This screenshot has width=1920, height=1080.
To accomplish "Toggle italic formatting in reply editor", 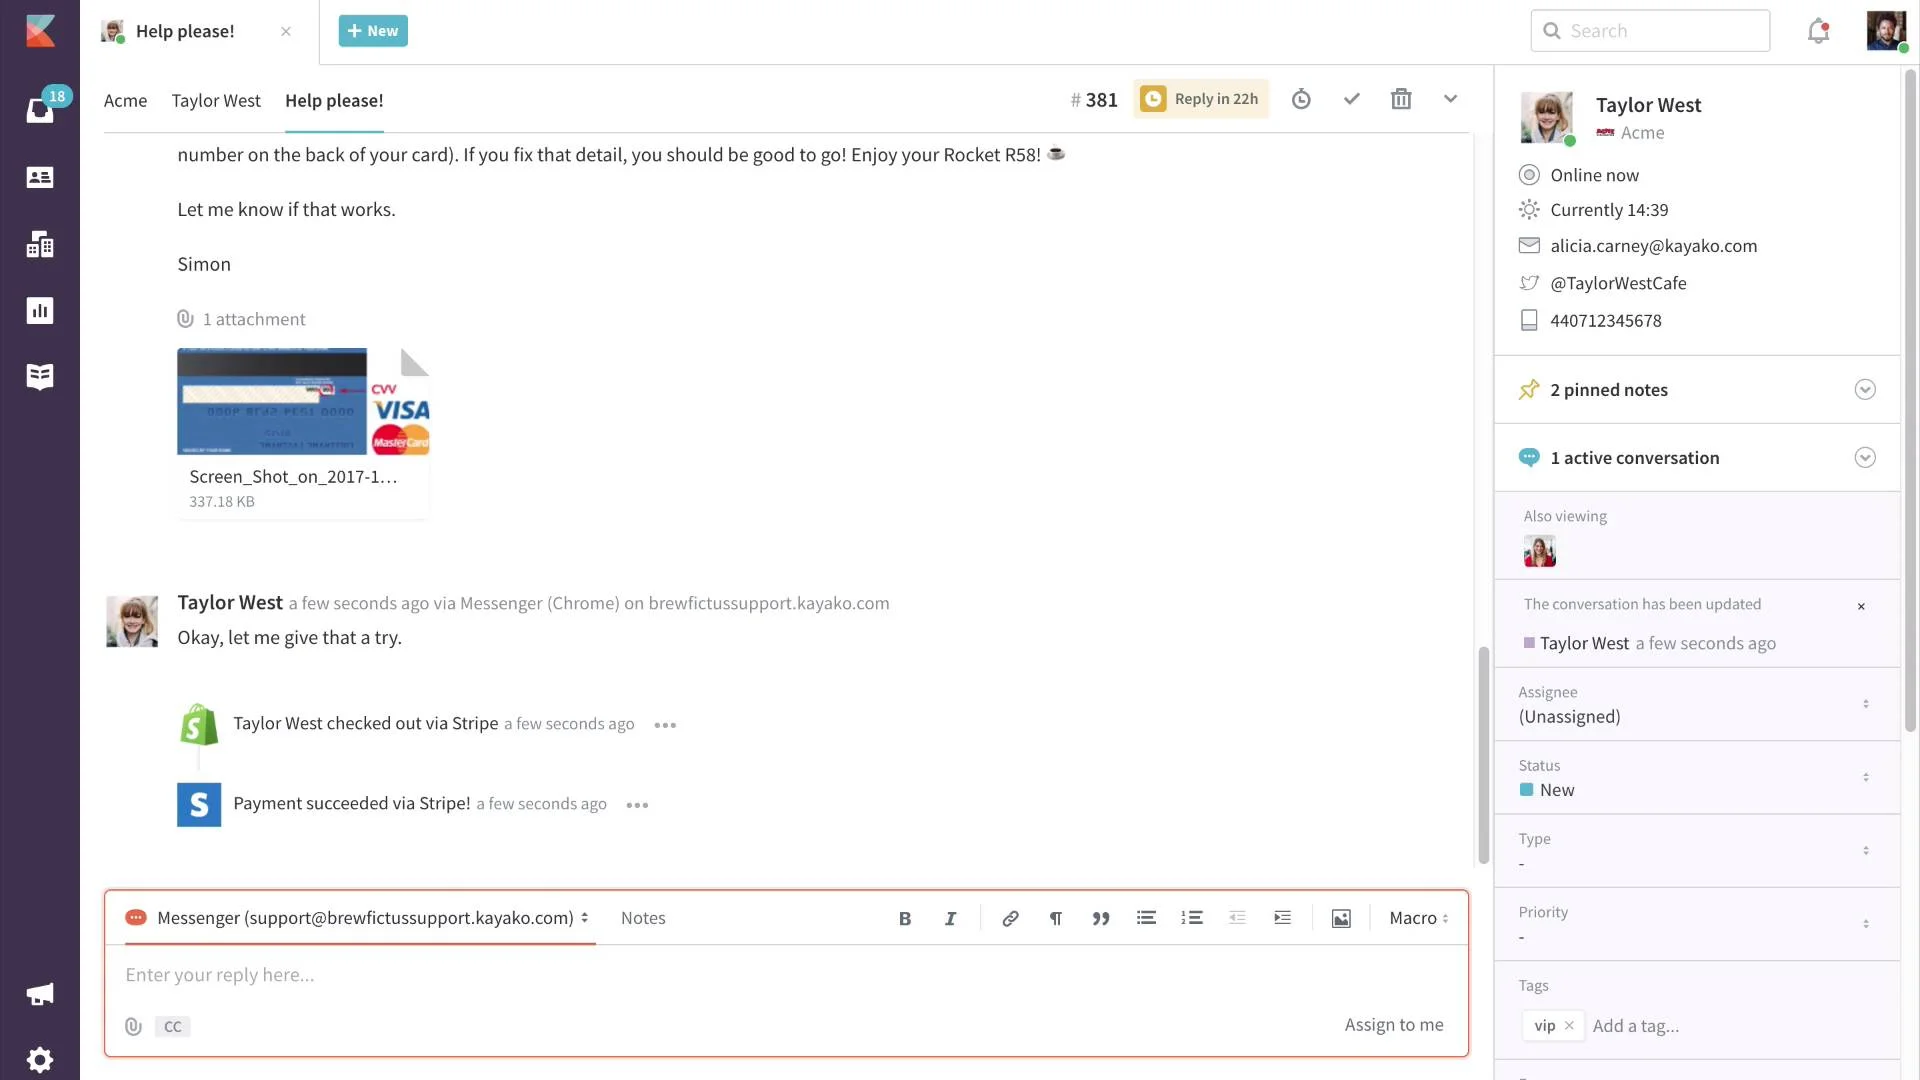I will (x=950, y=918).
